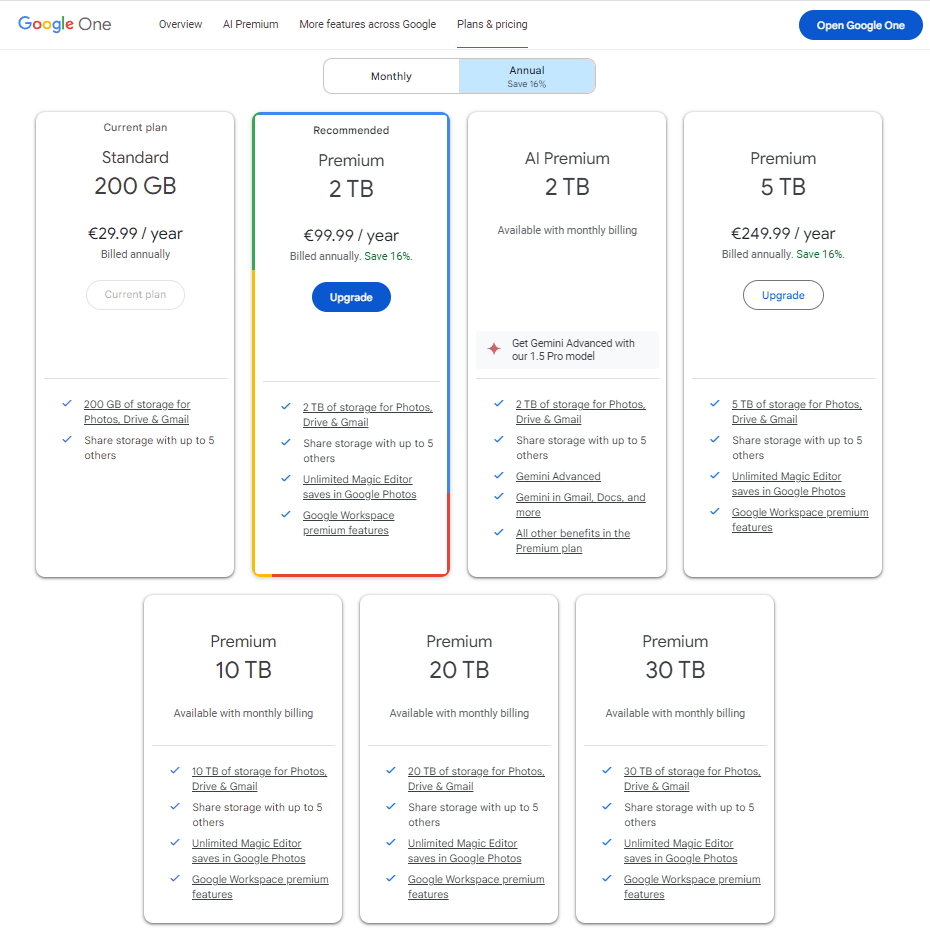Click "Billed annually" under the Standard plan price

[x=135, y=254]
